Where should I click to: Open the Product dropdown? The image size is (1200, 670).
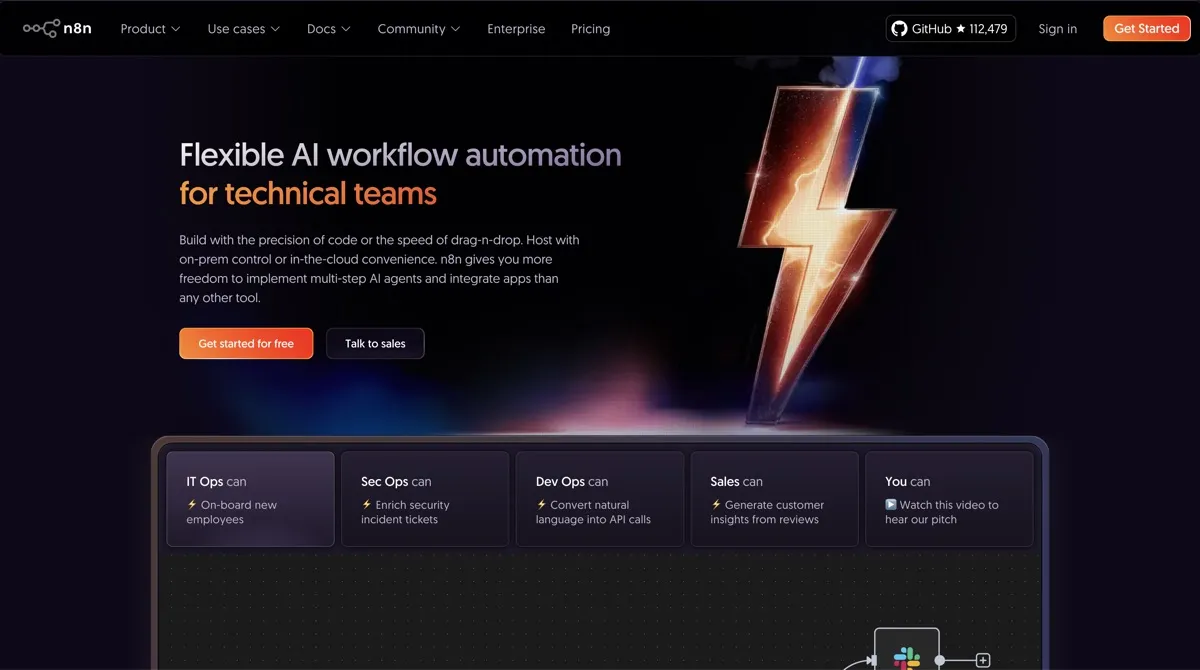[x=149, y=28]
